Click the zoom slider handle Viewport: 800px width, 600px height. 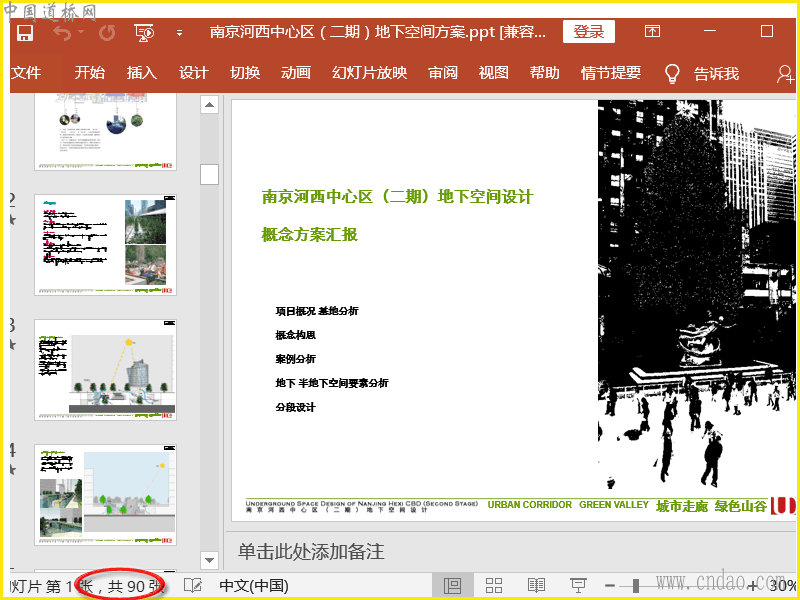click(x=636, y=586)
